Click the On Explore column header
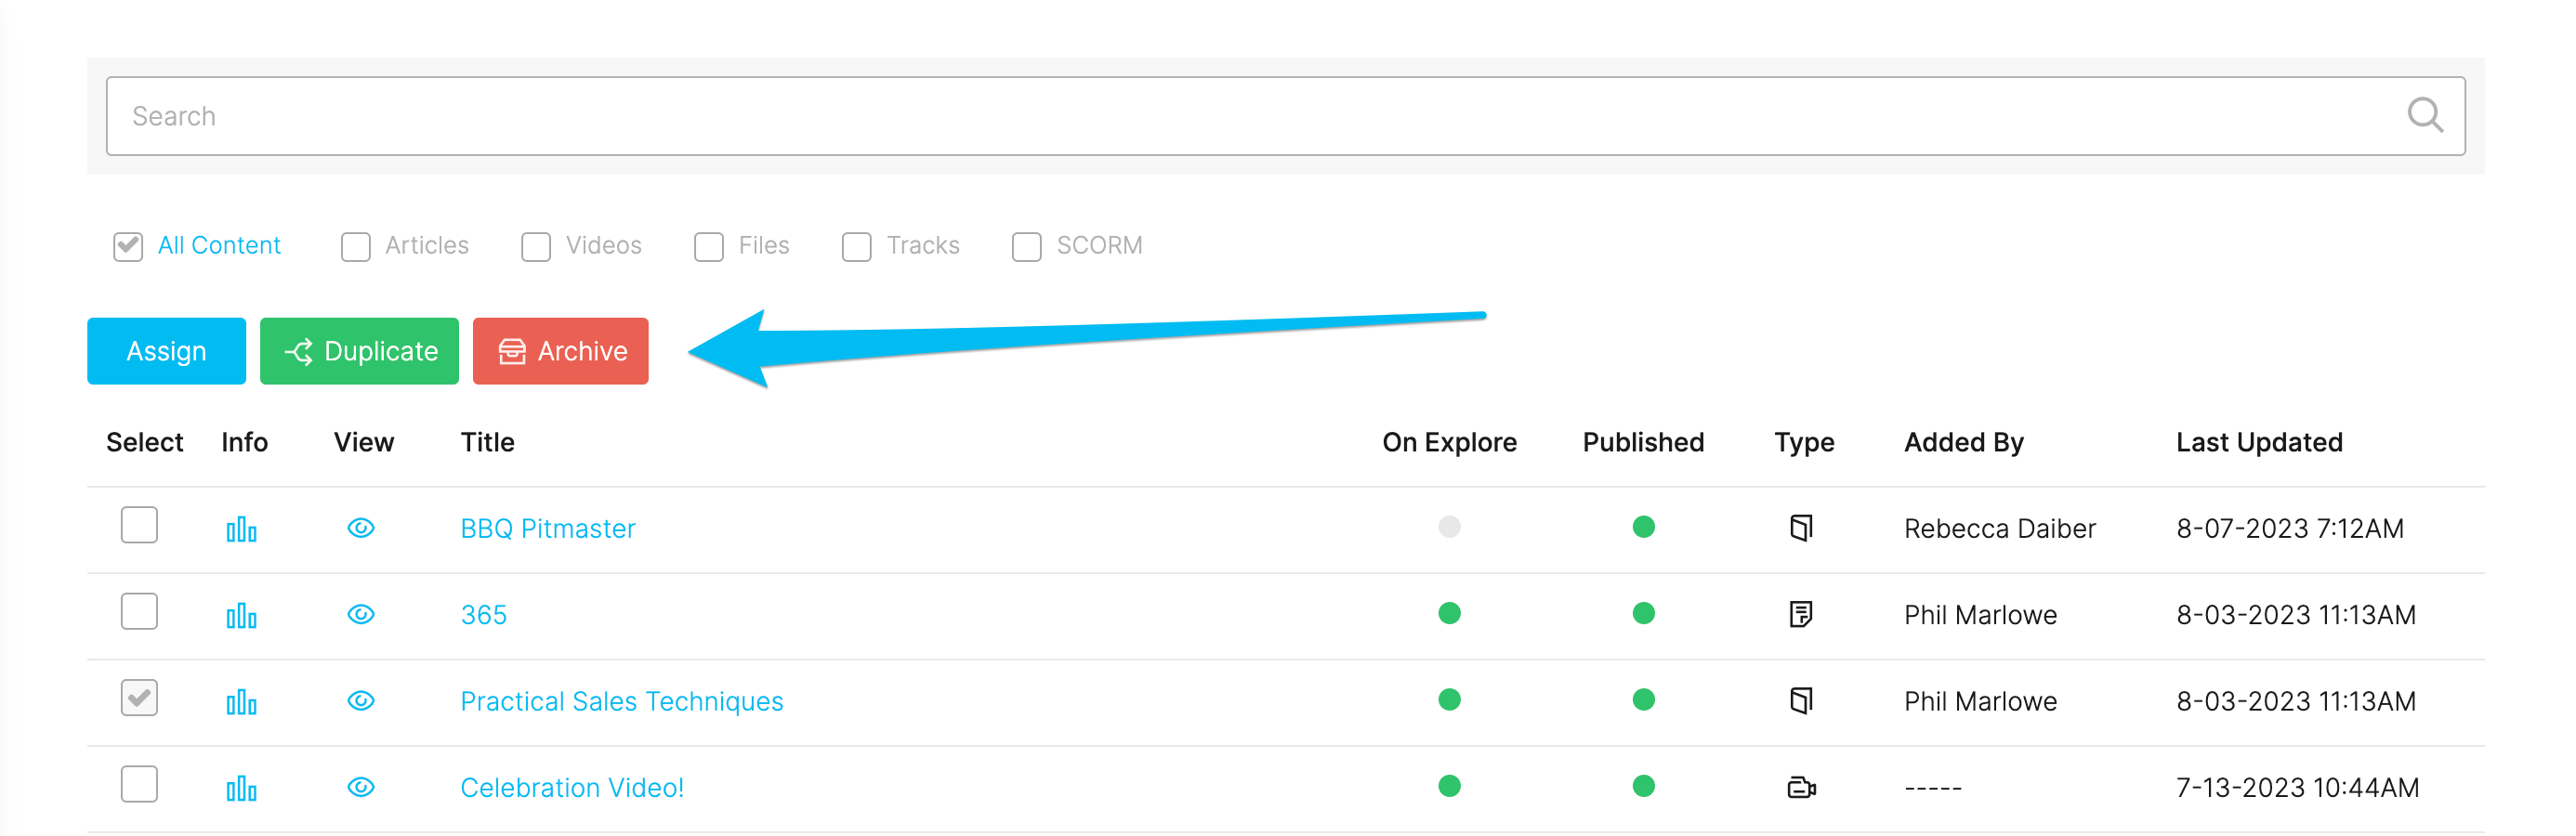This screenshot has width=2576, height=836. (x=1449, y=442)
